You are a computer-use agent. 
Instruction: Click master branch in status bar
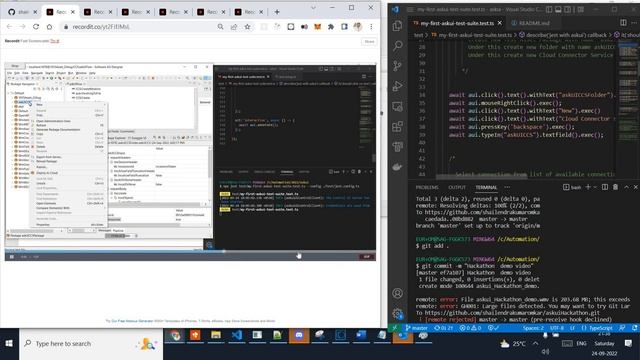tap(416, 328)
